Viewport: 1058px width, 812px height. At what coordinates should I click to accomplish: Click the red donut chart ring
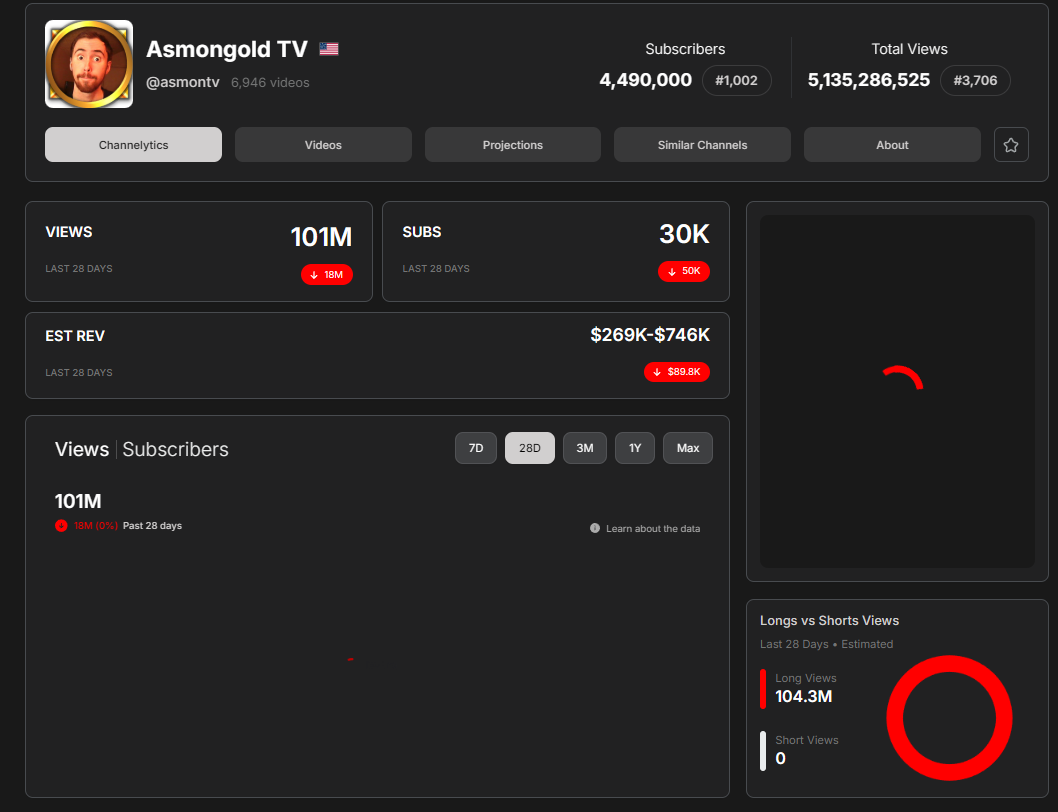(x=949, y=664)
